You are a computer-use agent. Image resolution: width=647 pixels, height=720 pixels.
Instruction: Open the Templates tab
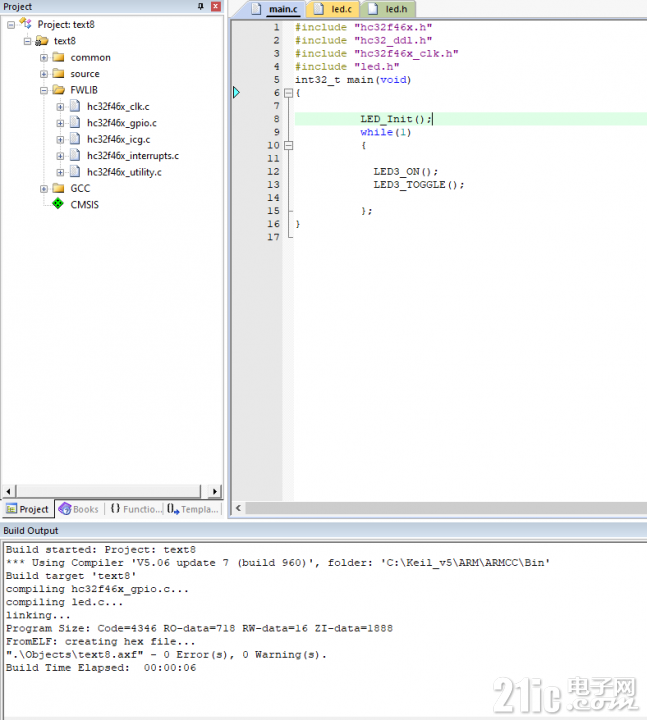click(x=193, y=509)
